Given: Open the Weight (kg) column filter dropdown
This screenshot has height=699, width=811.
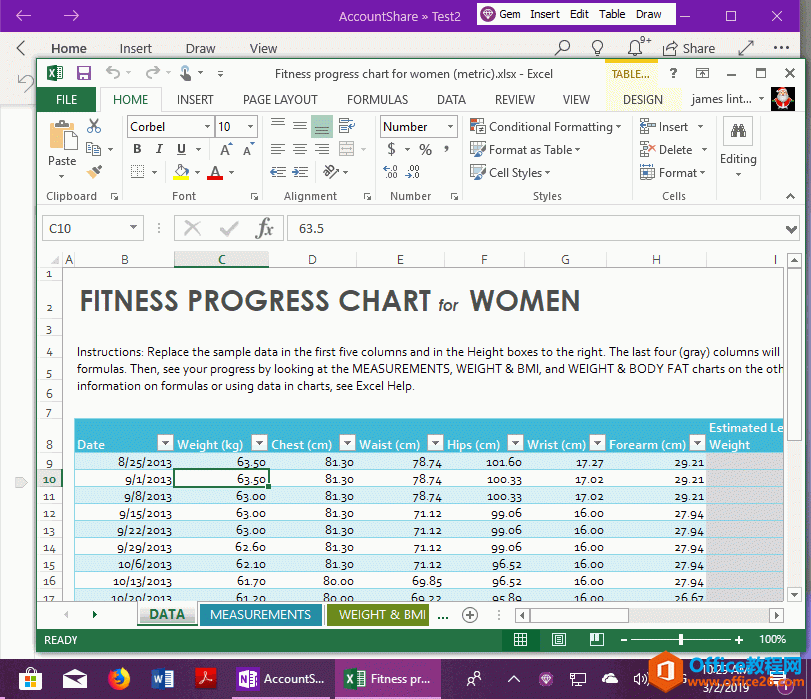Looking at the screenshot, I should click(259, 444).
